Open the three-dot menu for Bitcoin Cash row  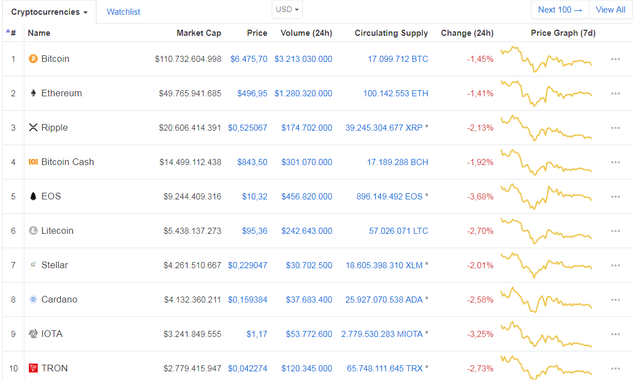point(616,162)
